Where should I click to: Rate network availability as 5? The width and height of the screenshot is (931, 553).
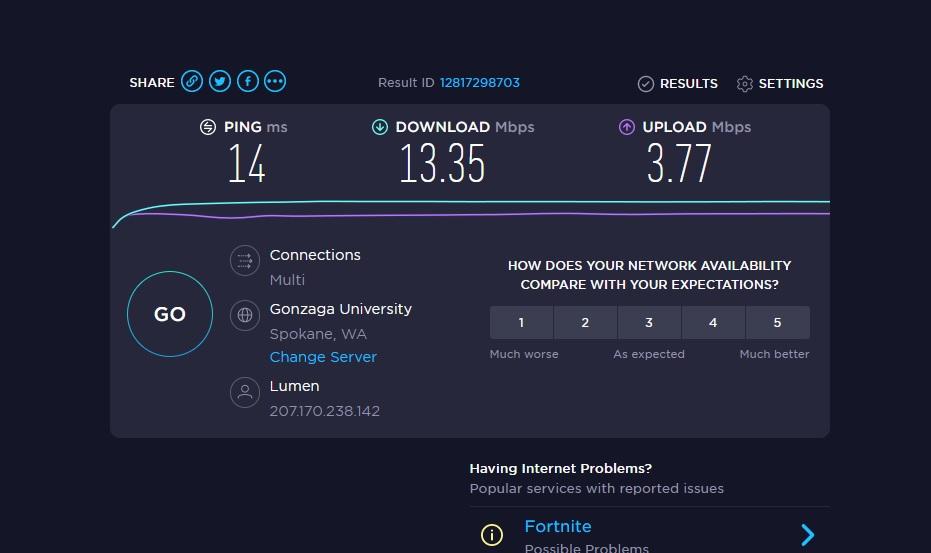coord(777,323)
